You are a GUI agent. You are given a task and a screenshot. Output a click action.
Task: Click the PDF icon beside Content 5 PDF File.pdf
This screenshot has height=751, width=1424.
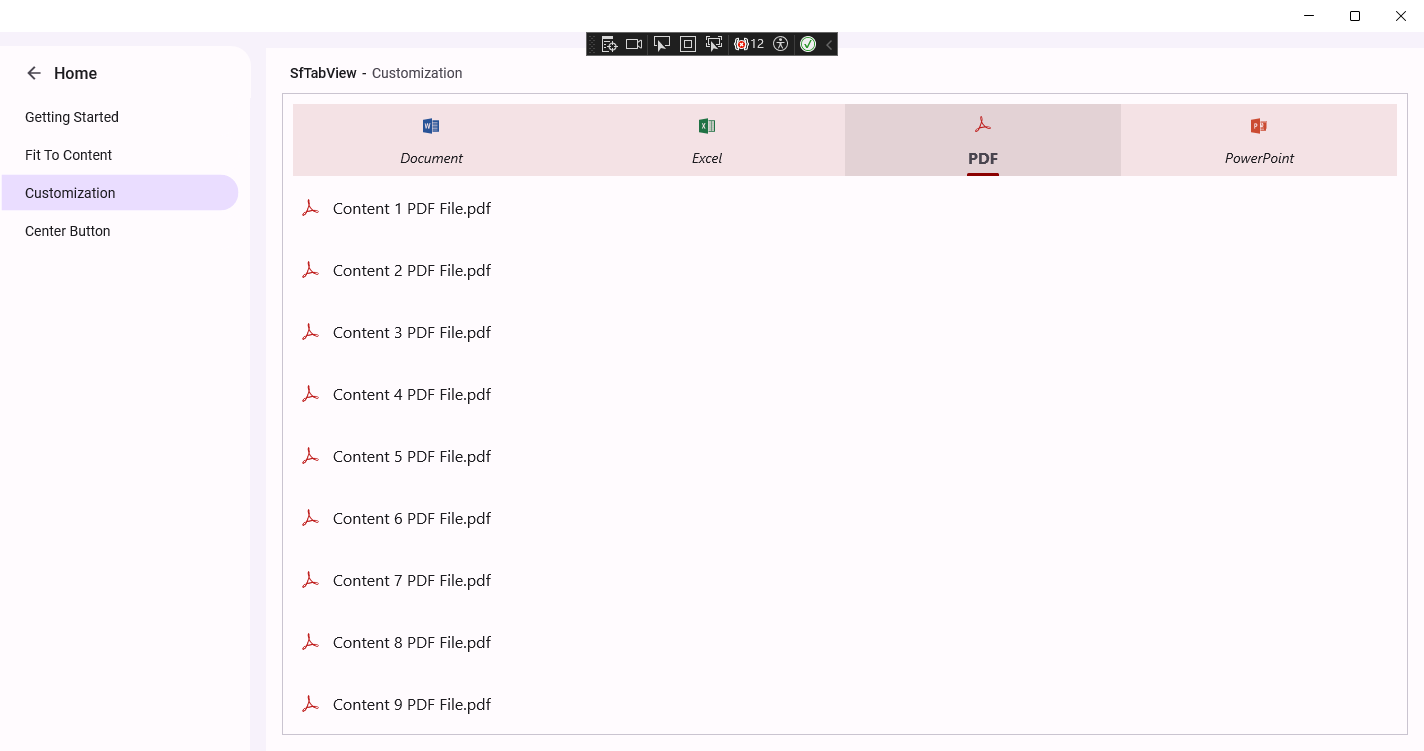pyautogui.click(x=311, y=456)
